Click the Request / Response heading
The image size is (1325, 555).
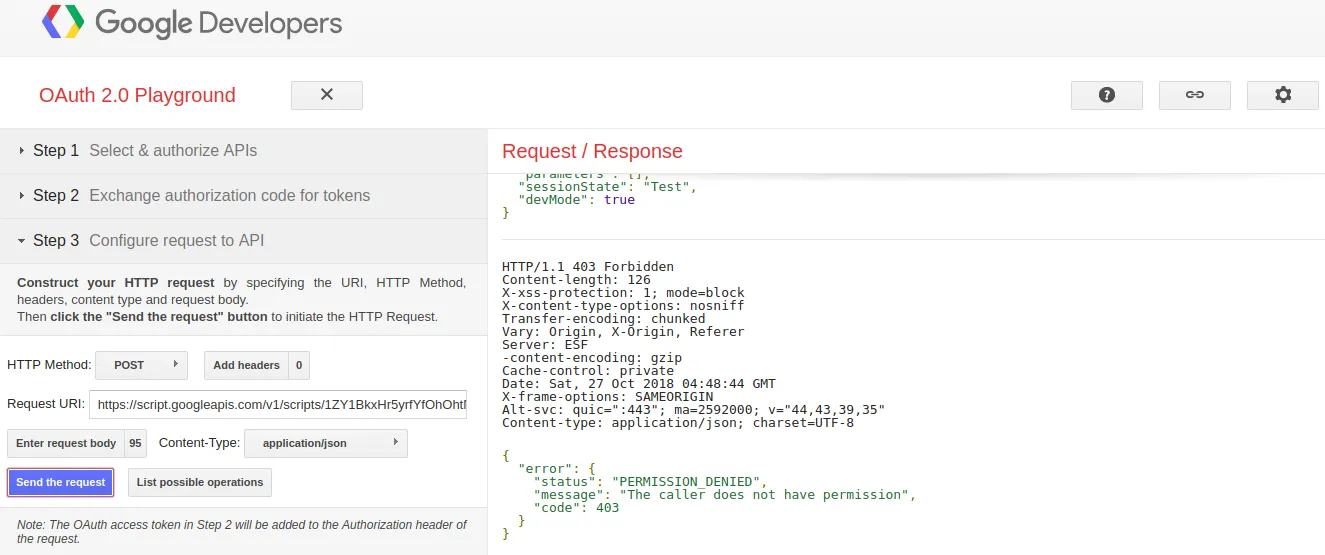tap(592, 151)
